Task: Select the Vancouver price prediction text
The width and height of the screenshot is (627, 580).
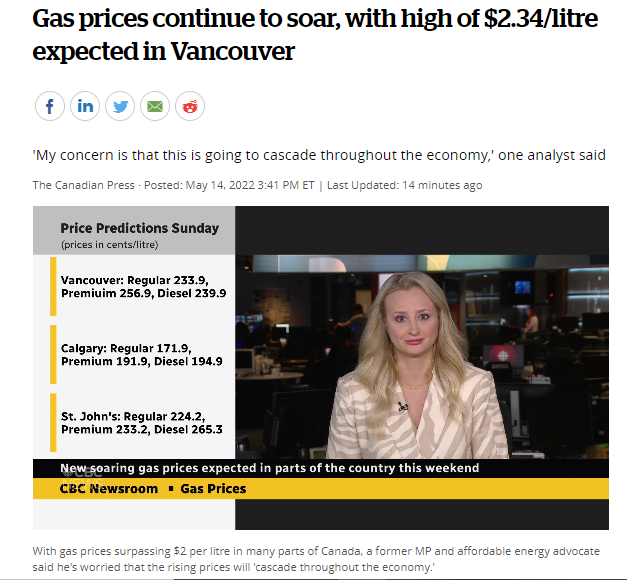Action: pyautogui.click(x=143, y=287)
